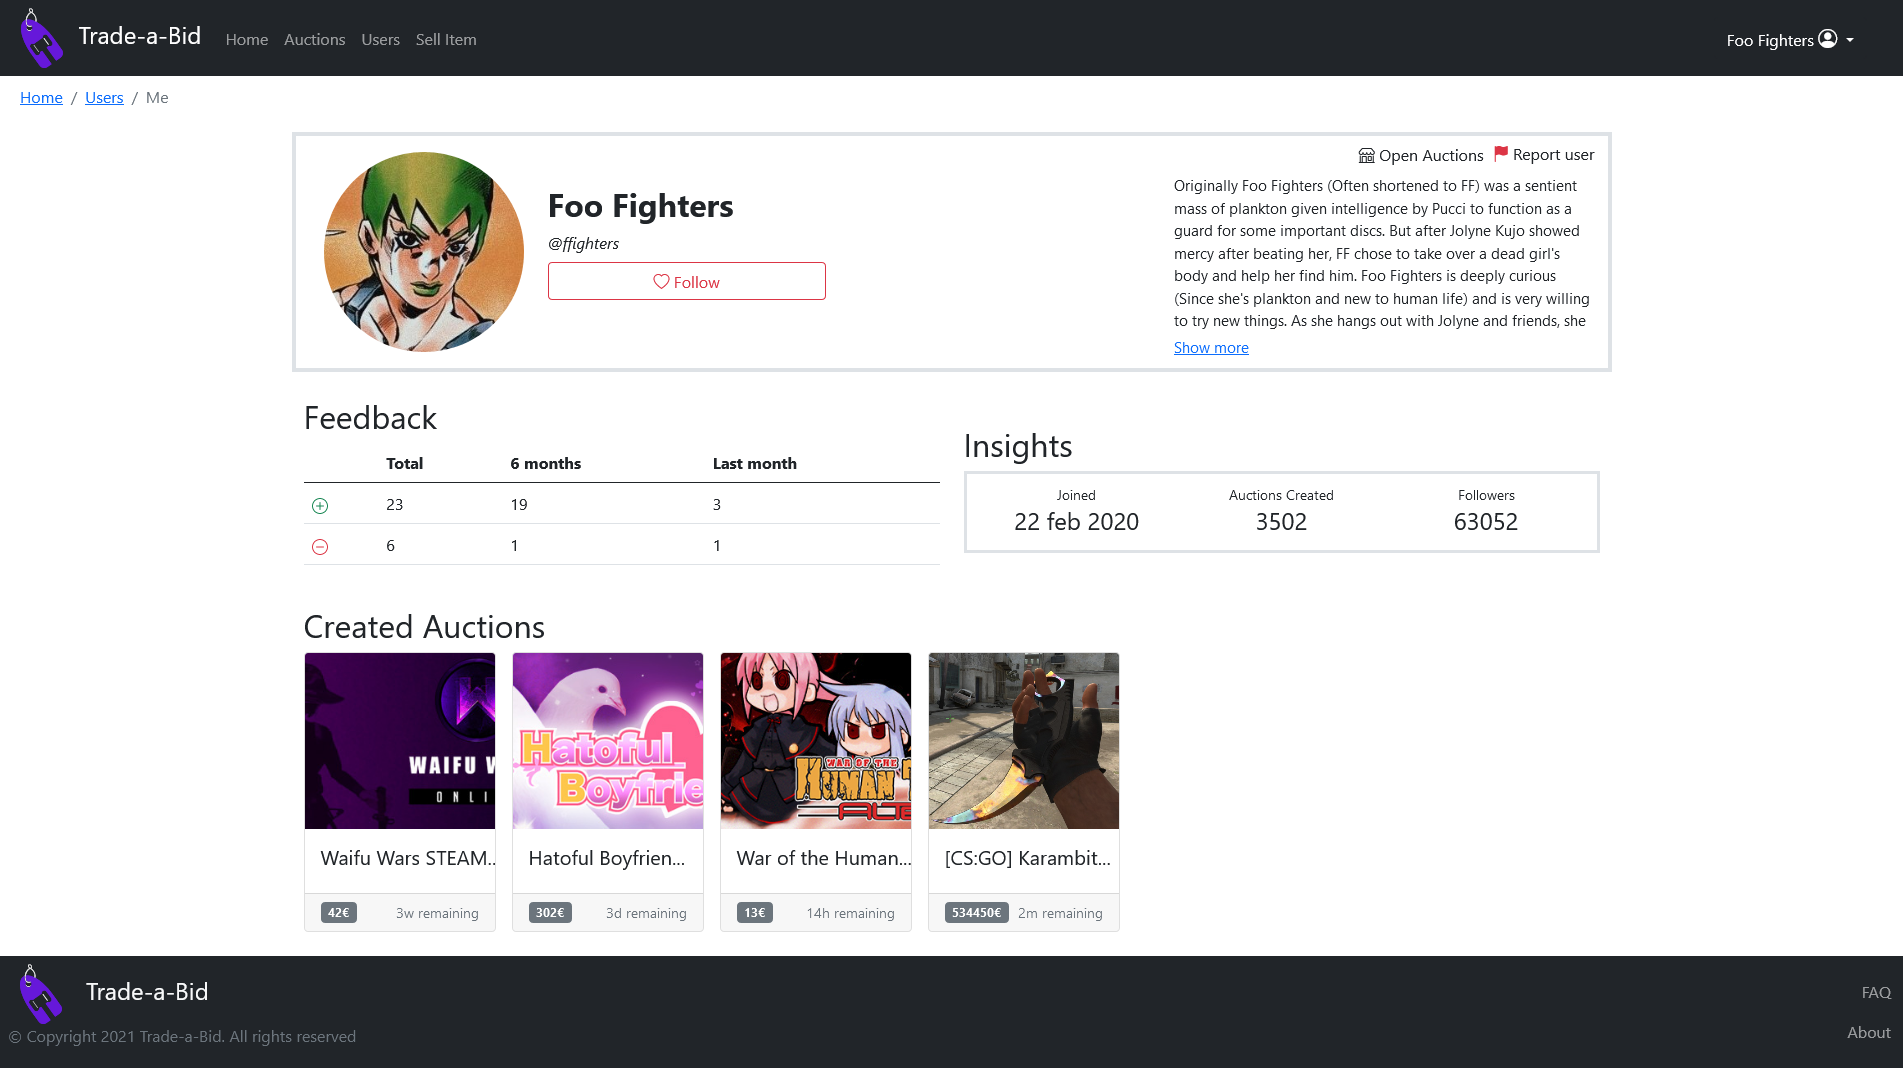Open the Auctions nav item

[x=314, y=39]
